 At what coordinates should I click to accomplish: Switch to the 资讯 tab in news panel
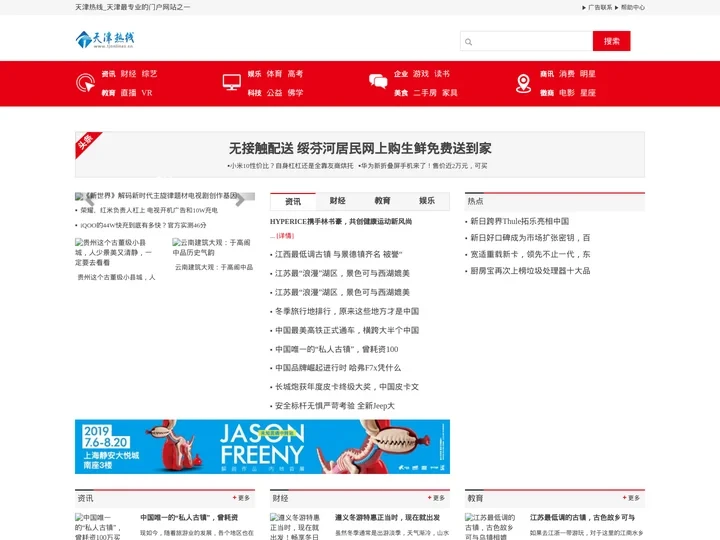click(x=293, y=201)
